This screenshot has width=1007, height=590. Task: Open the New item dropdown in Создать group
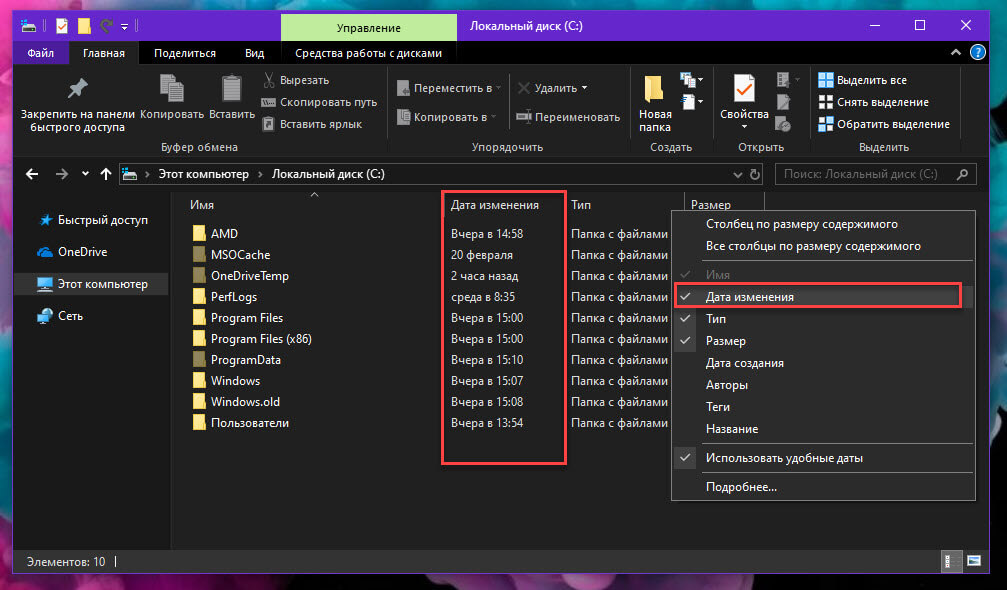coord(691,80)
